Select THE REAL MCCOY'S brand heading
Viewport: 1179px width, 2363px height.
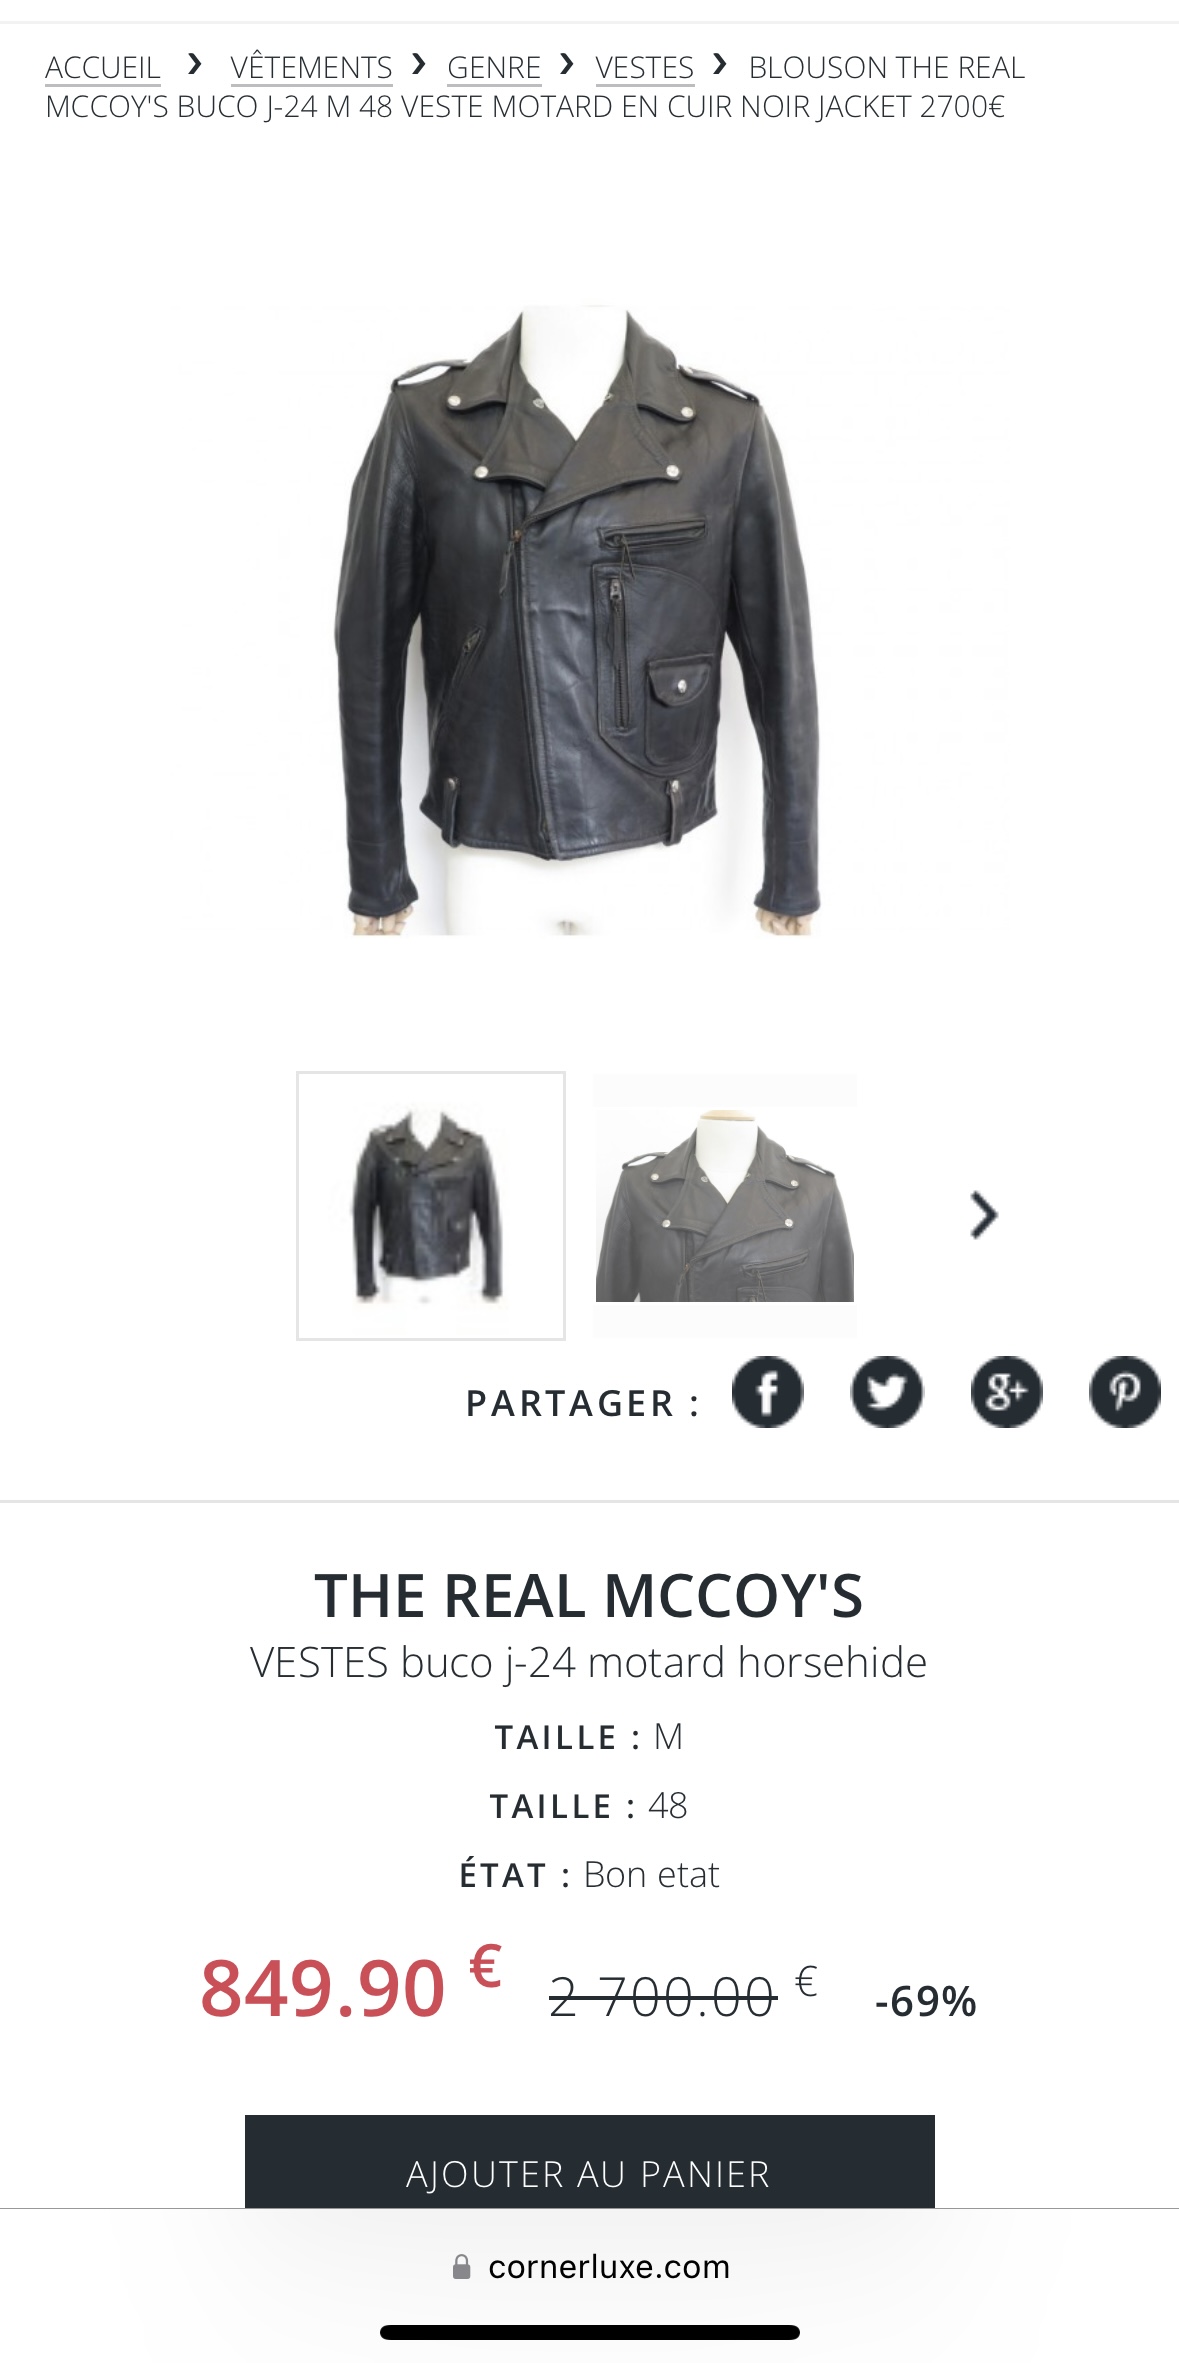(x=589, y=1595)
